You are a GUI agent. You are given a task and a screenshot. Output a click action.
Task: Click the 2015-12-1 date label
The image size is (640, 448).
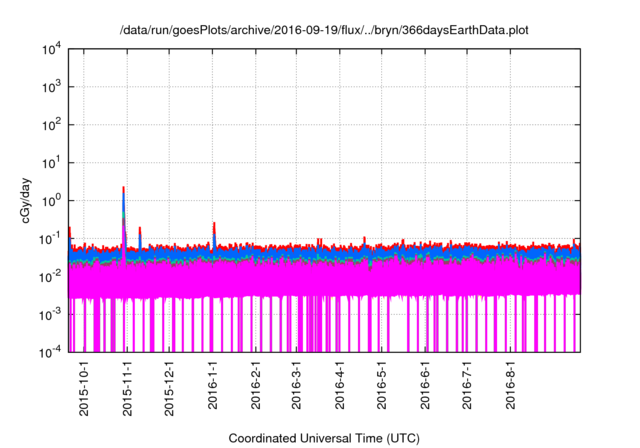tap(169, 388)
